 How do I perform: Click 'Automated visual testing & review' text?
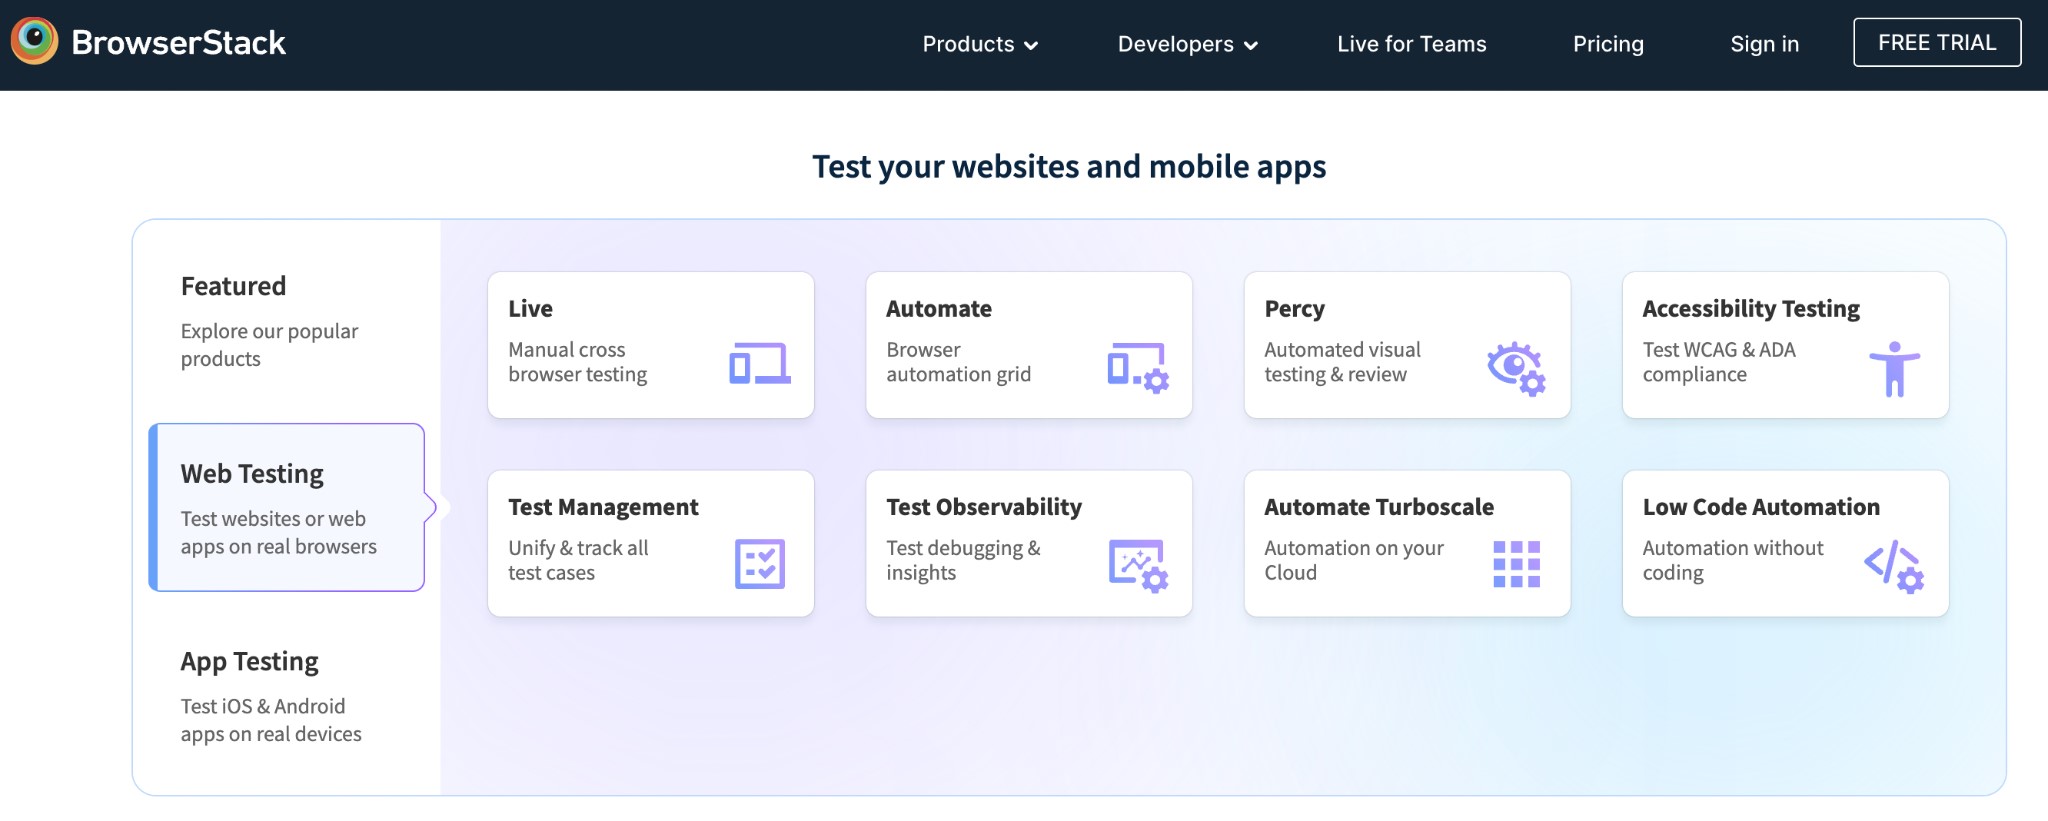point(1342,362)
